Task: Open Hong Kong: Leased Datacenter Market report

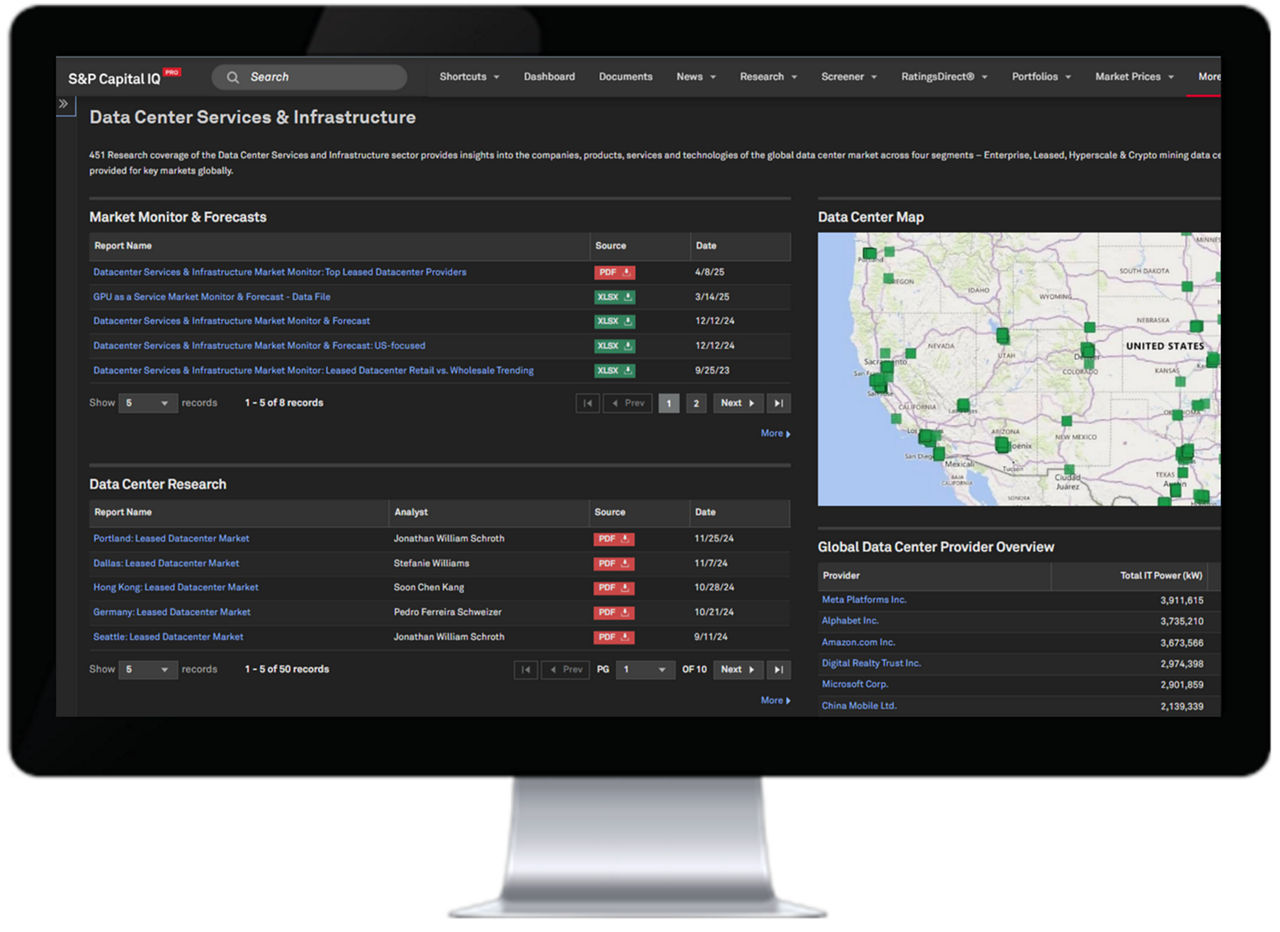Action: (176, 588)
